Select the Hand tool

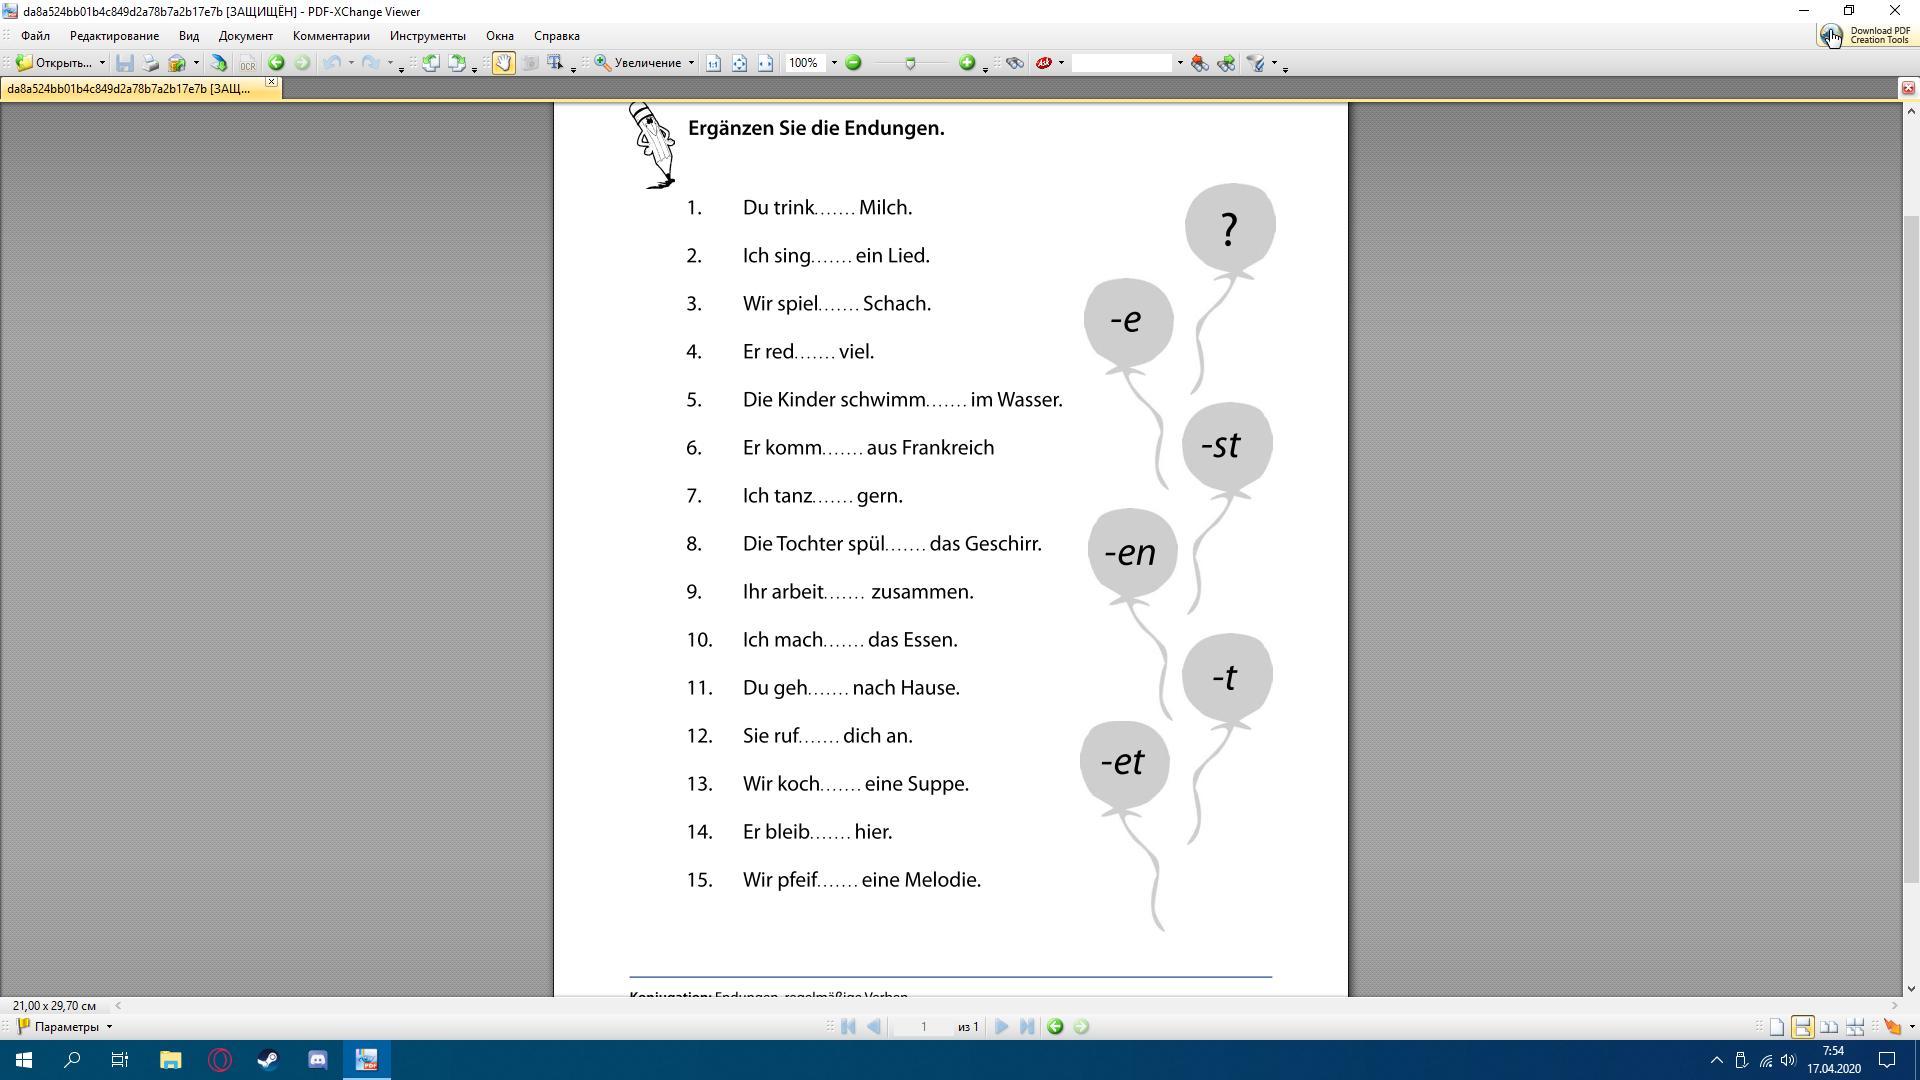pos(503,63)
